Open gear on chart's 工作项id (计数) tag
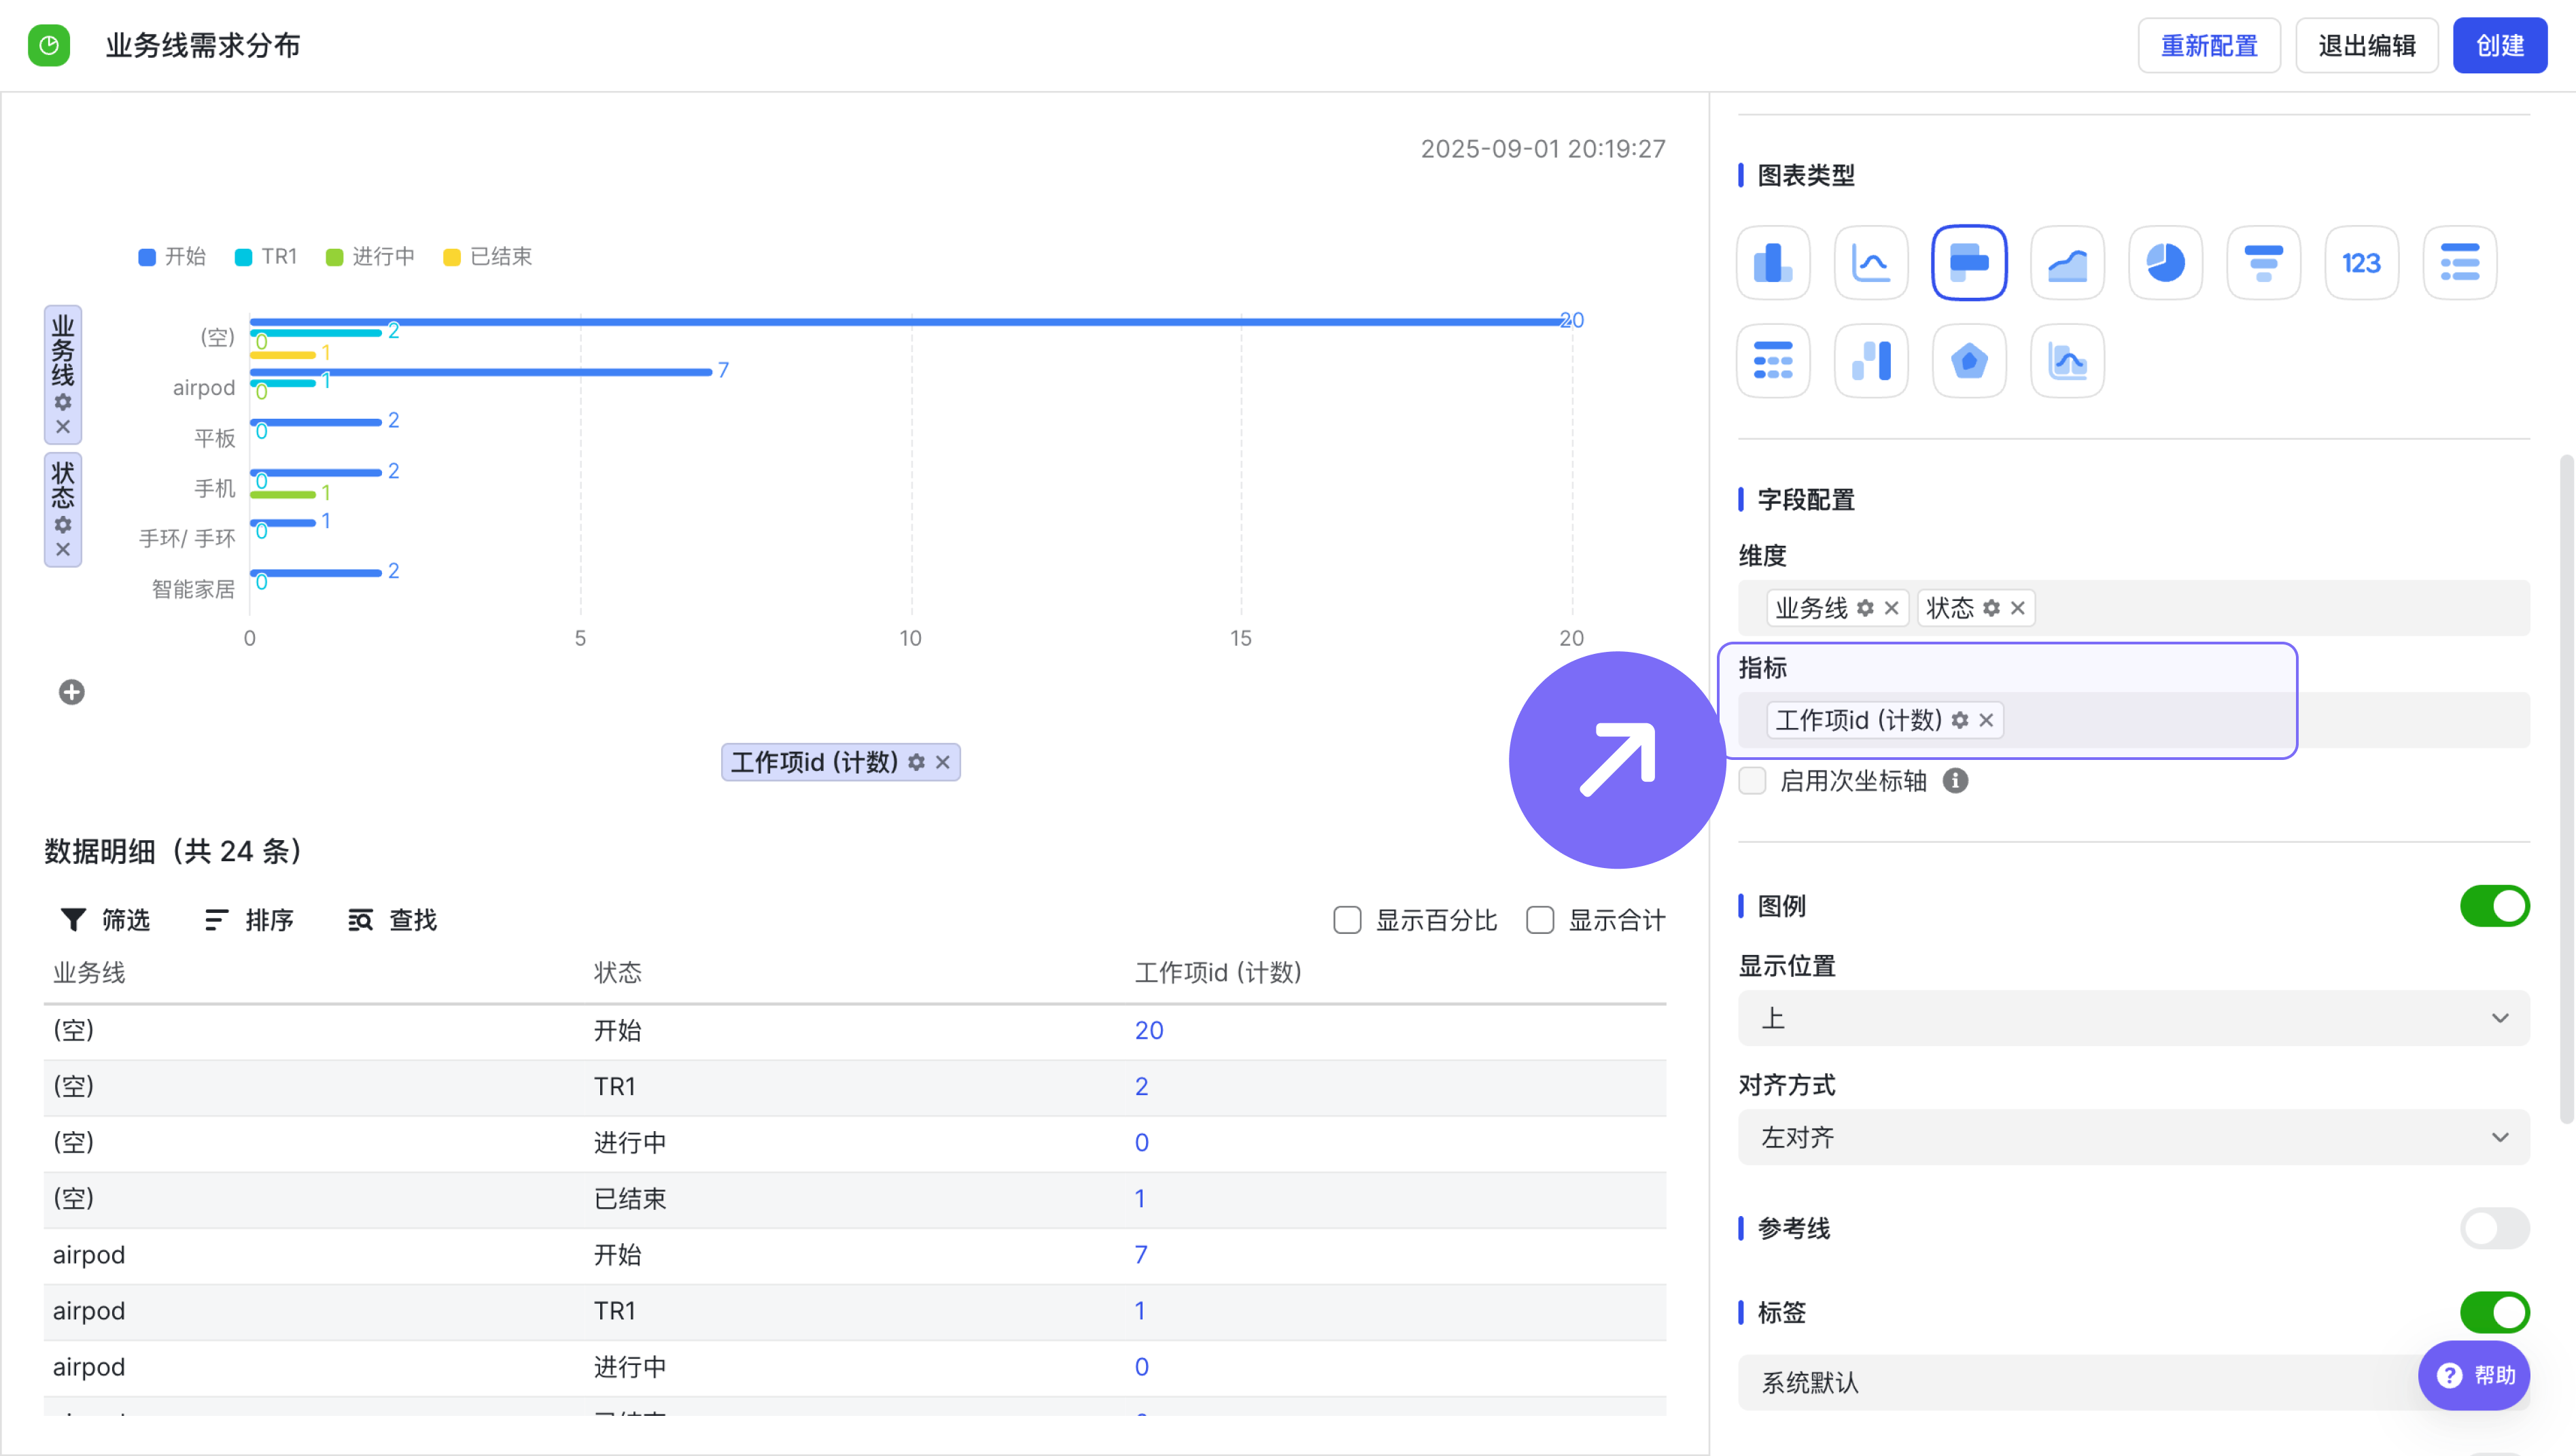Screen dimensions: 2576x1456 [916, 762]
